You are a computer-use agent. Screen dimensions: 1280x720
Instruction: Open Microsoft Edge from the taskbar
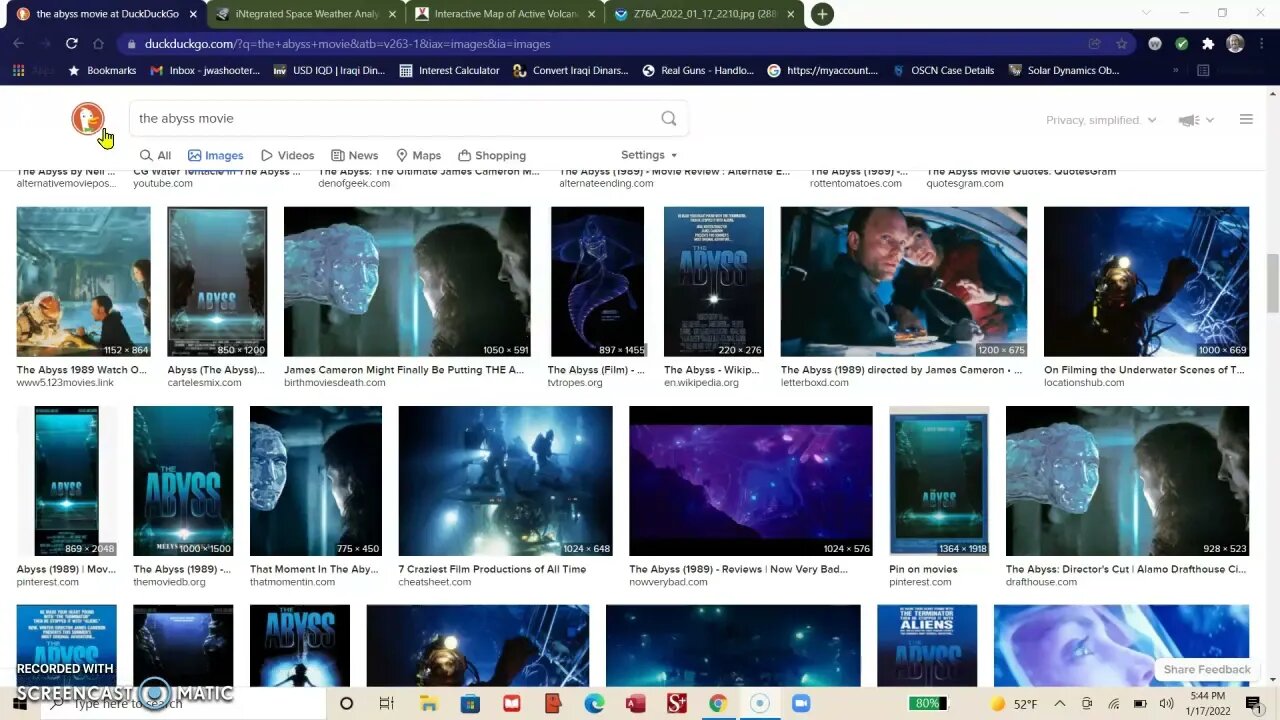(594, 704)
